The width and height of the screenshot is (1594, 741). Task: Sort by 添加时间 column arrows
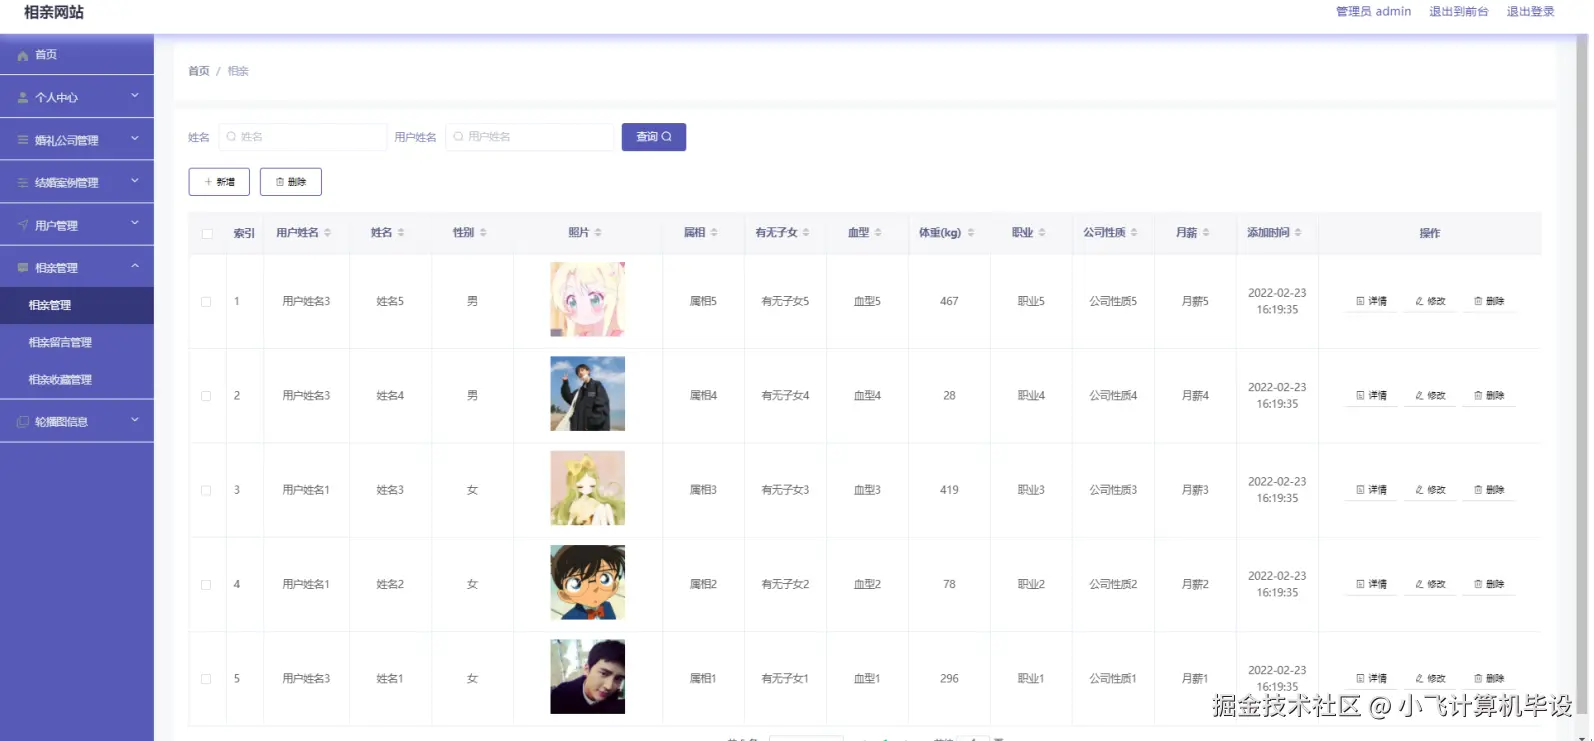coord(1298,233)
